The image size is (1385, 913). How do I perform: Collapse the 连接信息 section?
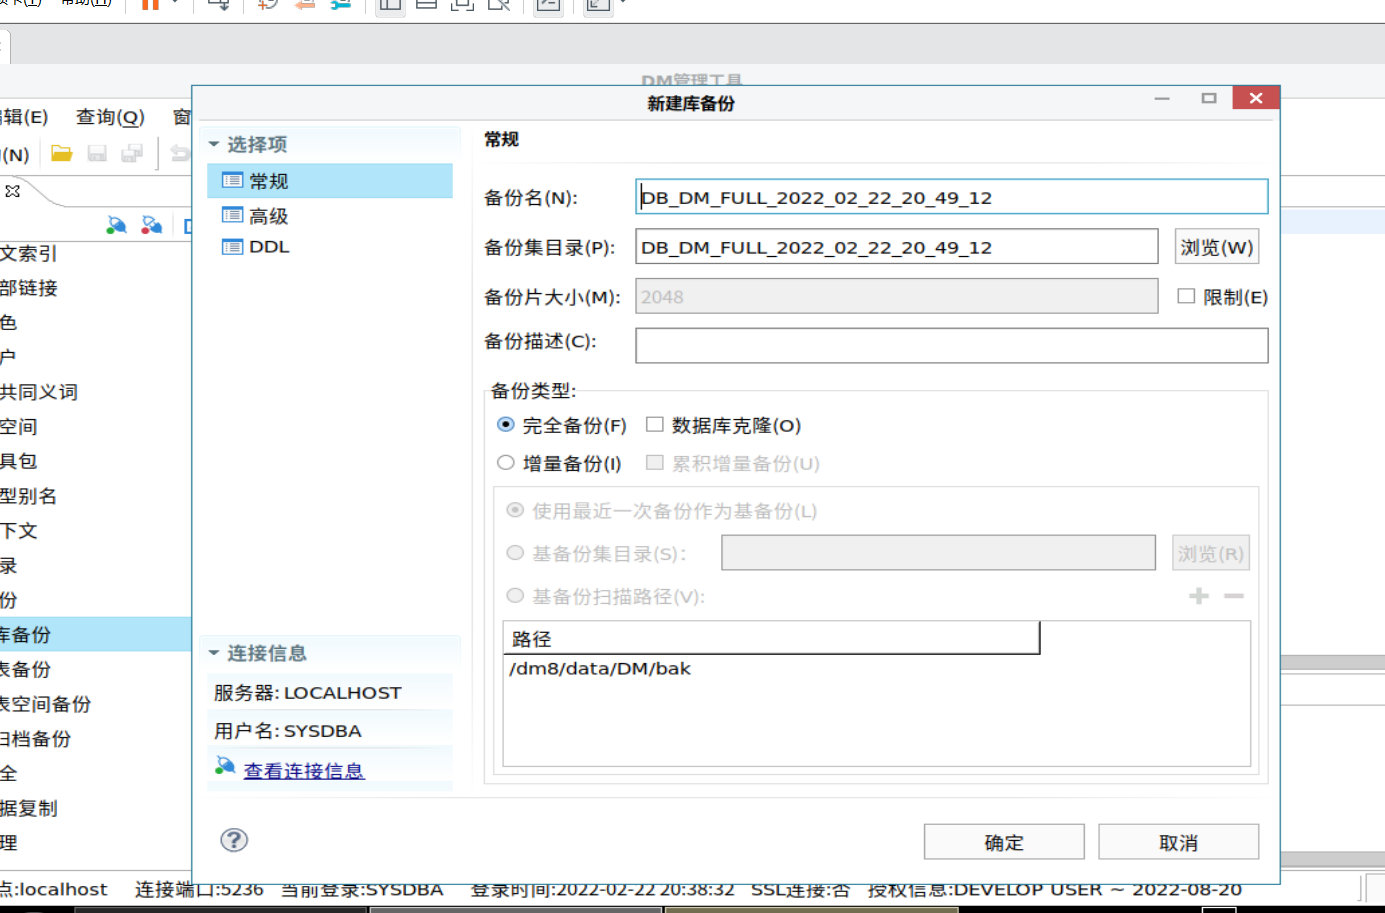click(214, 653)
